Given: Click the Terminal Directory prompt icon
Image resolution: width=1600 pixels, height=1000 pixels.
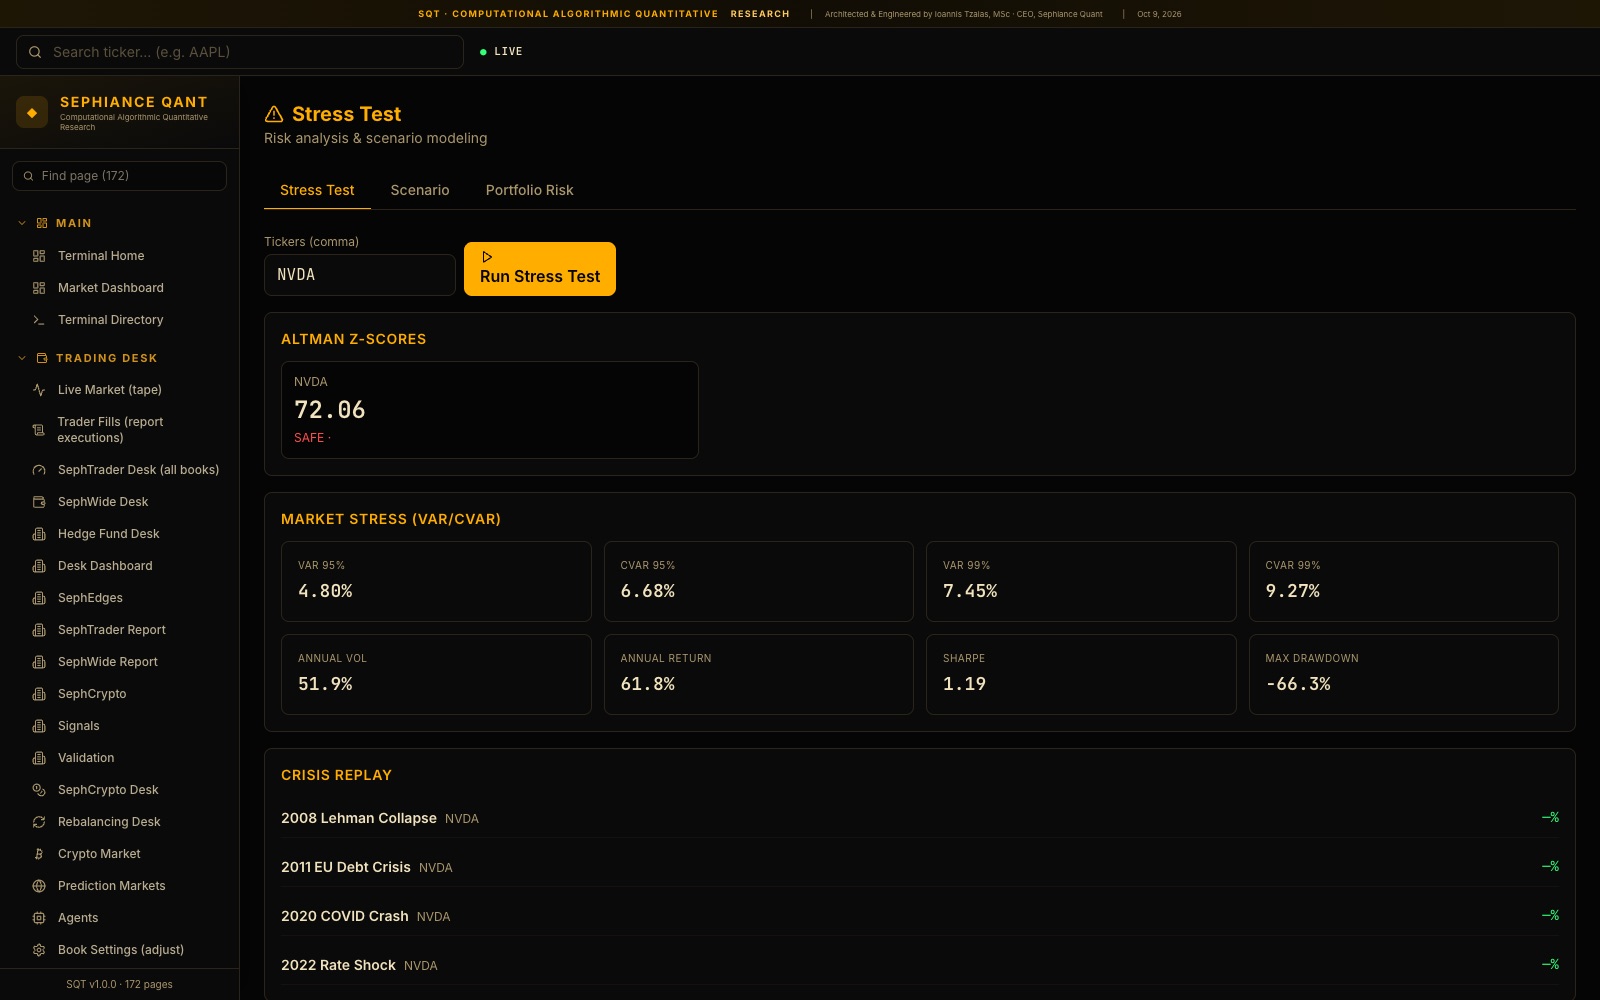Looking at the screenshot, I should click(39, 320).
